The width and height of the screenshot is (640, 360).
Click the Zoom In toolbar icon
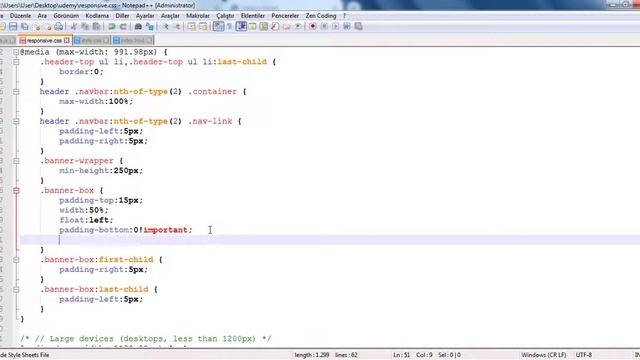pos(165,27)
